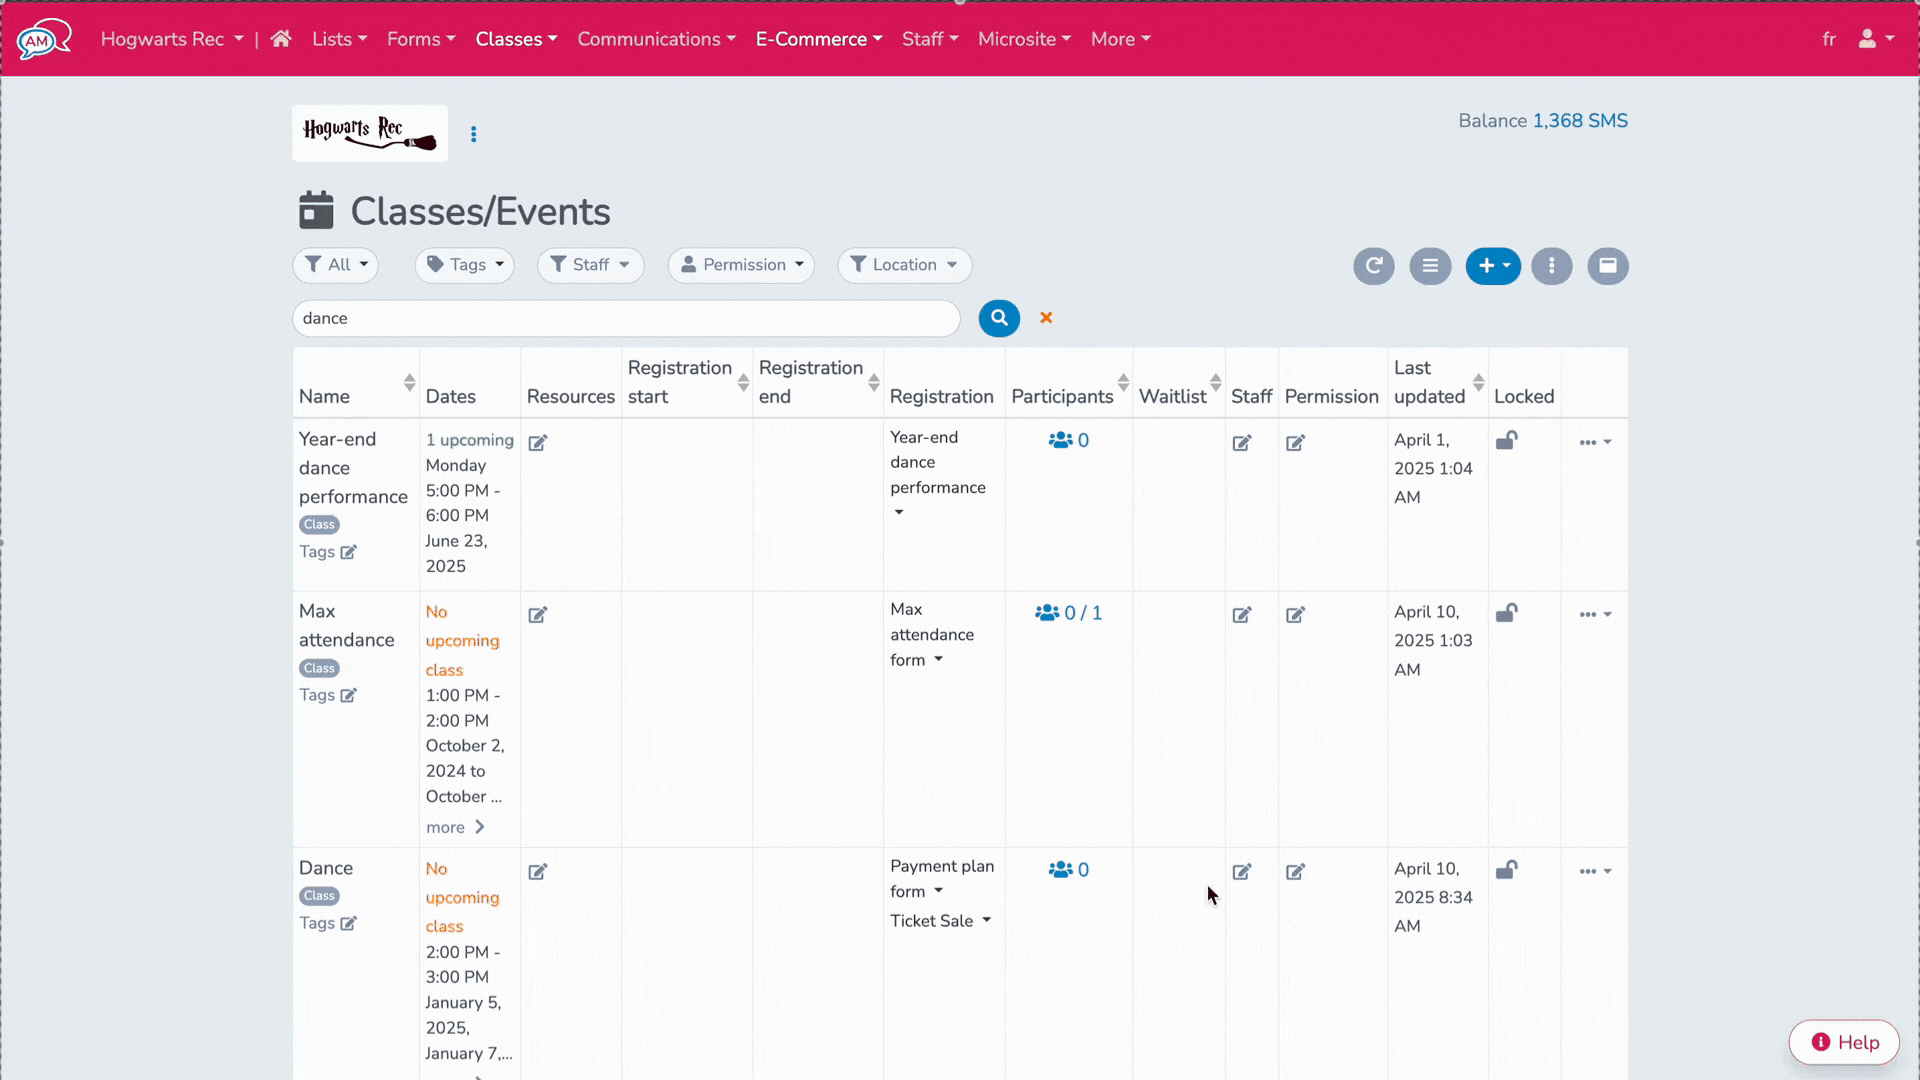Click the archive panel icon at top right

[1609, 265]
